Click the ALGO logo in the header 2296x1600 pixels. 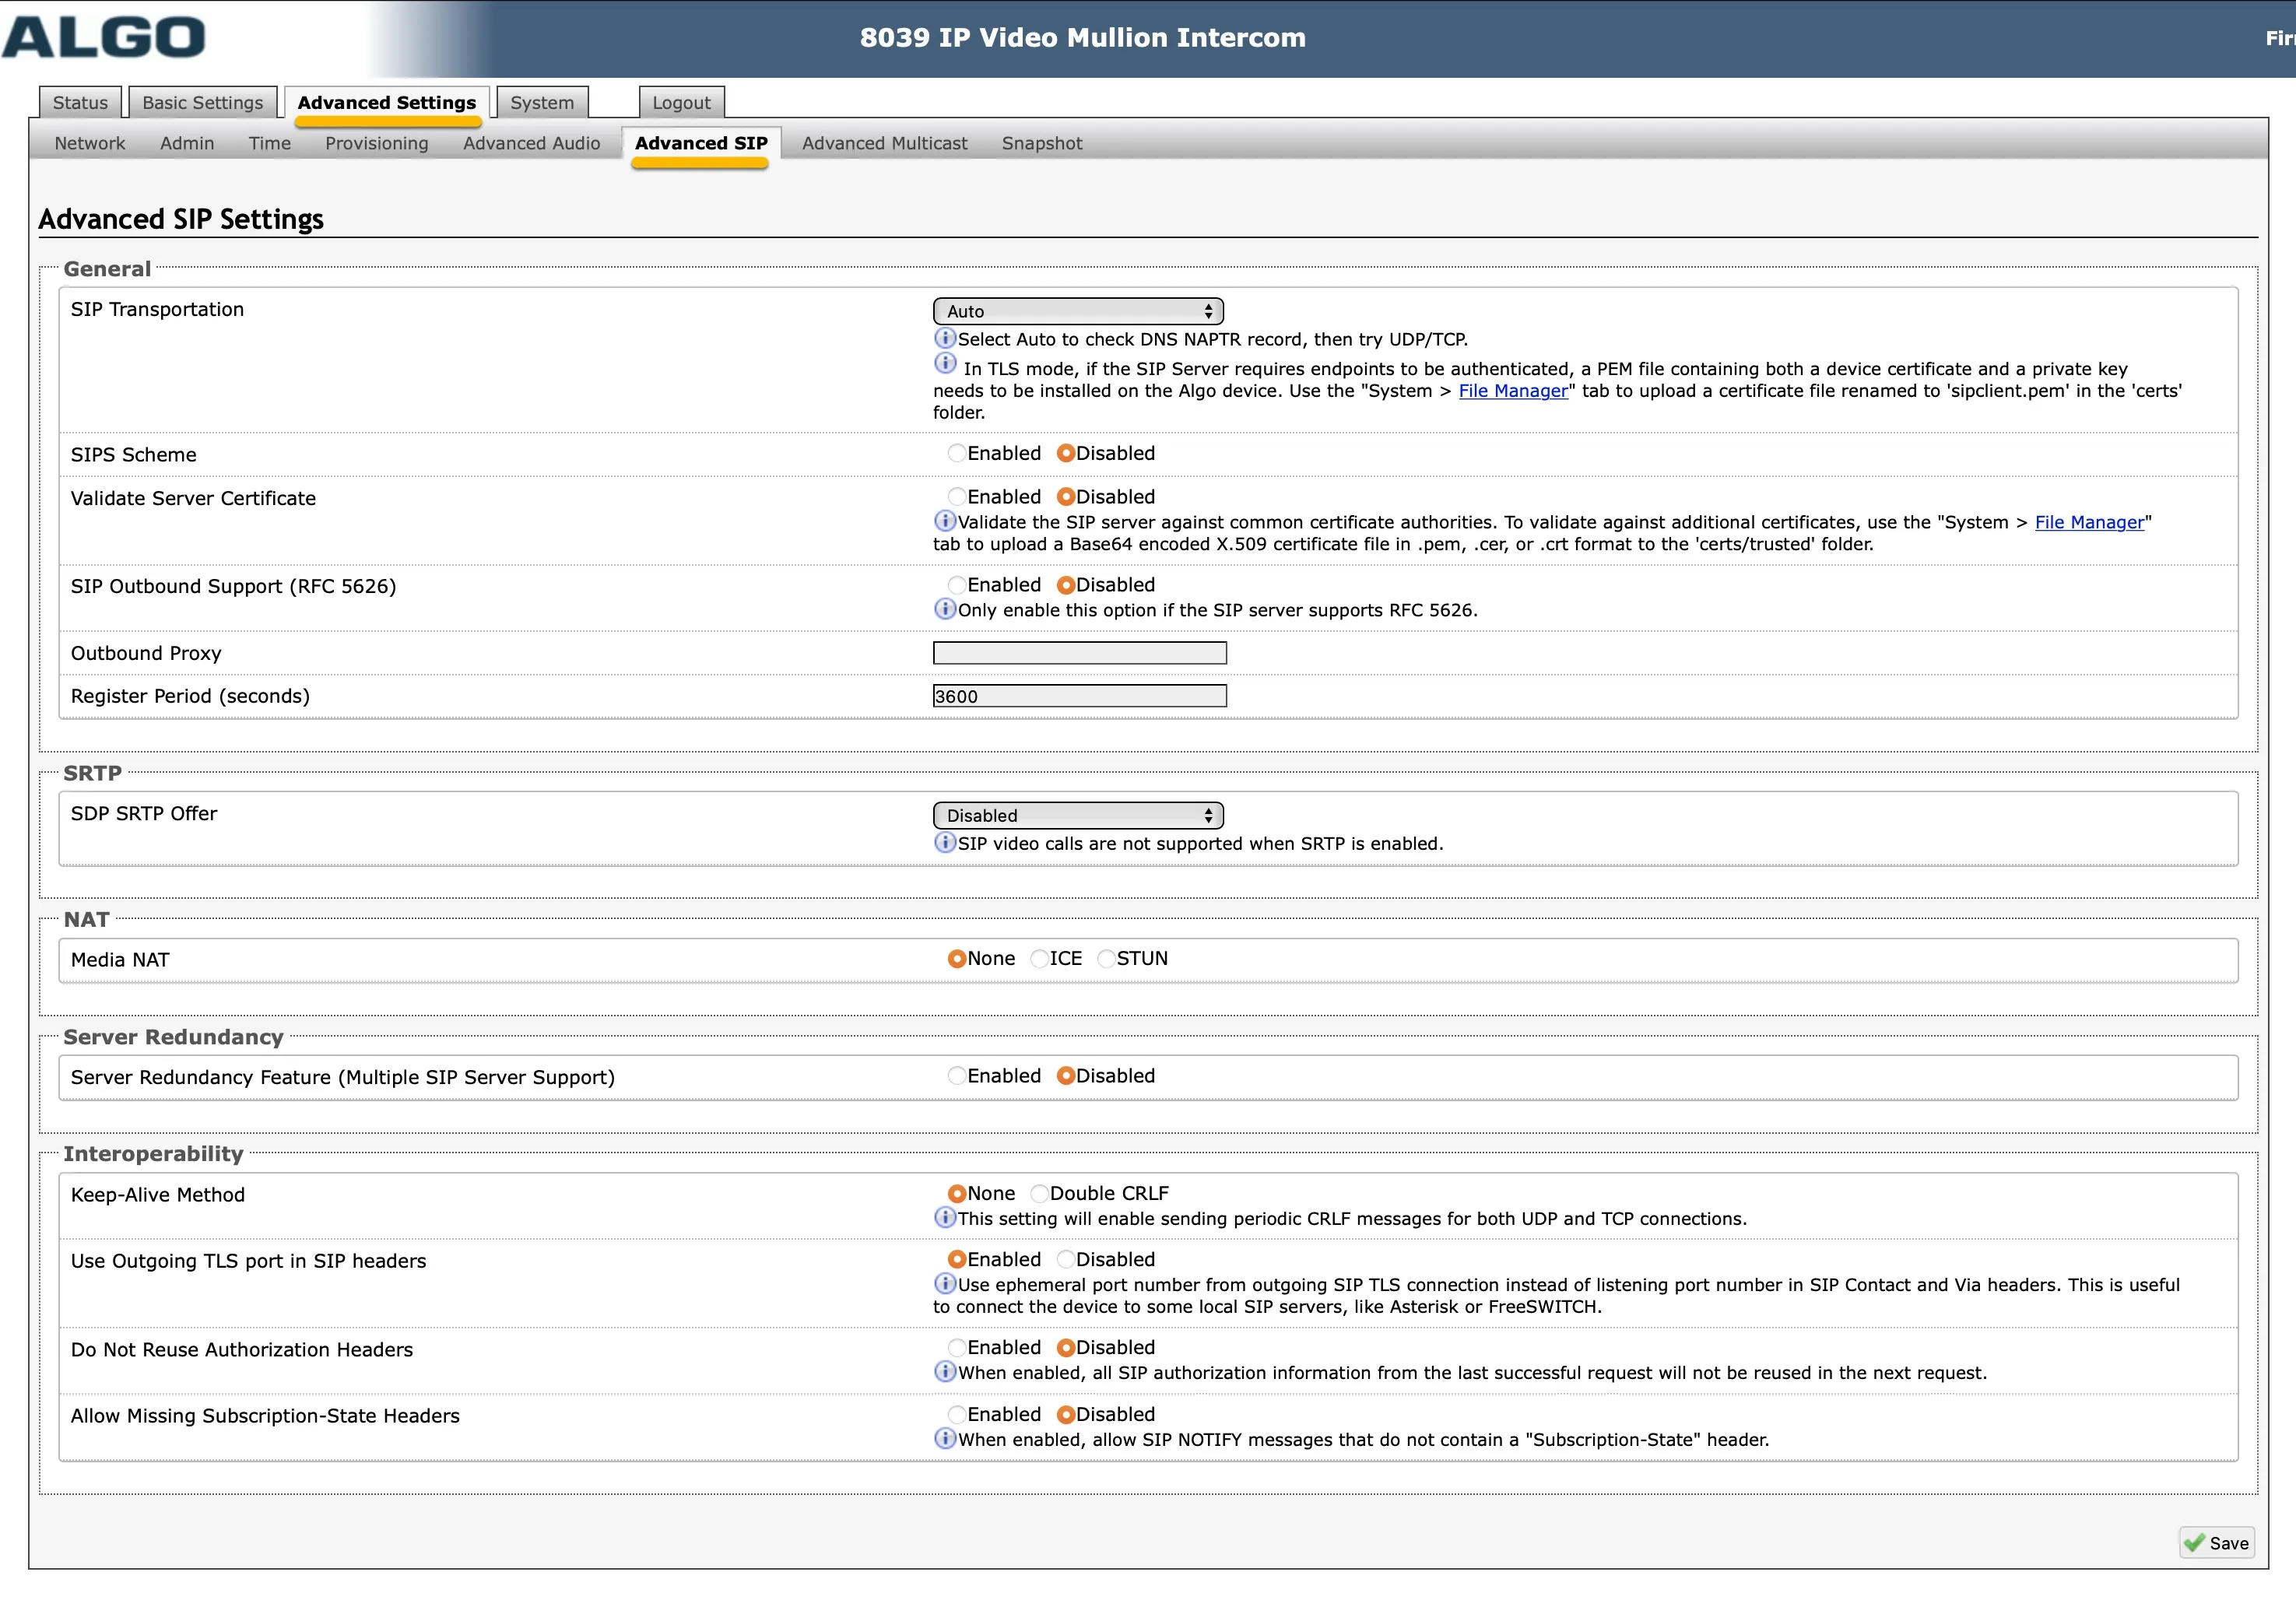(x=104, y=38)
